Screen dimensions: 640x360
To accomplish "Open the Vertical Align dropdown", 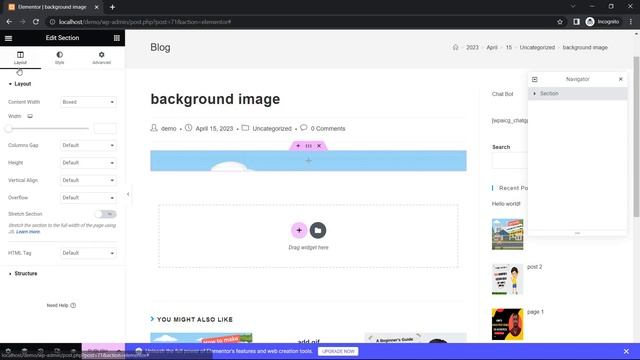I will (88, 180).
